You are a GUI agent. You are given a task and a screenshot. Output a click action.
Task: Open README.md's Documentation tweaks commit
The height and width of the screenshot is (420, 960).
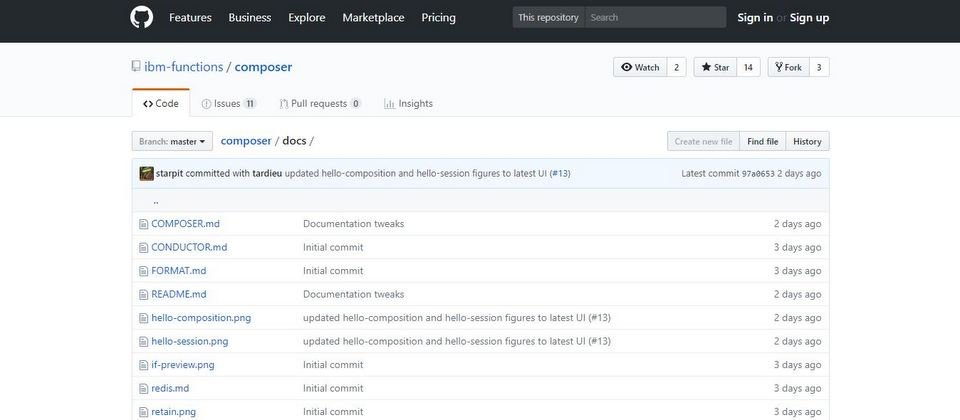tap(353, 294)
